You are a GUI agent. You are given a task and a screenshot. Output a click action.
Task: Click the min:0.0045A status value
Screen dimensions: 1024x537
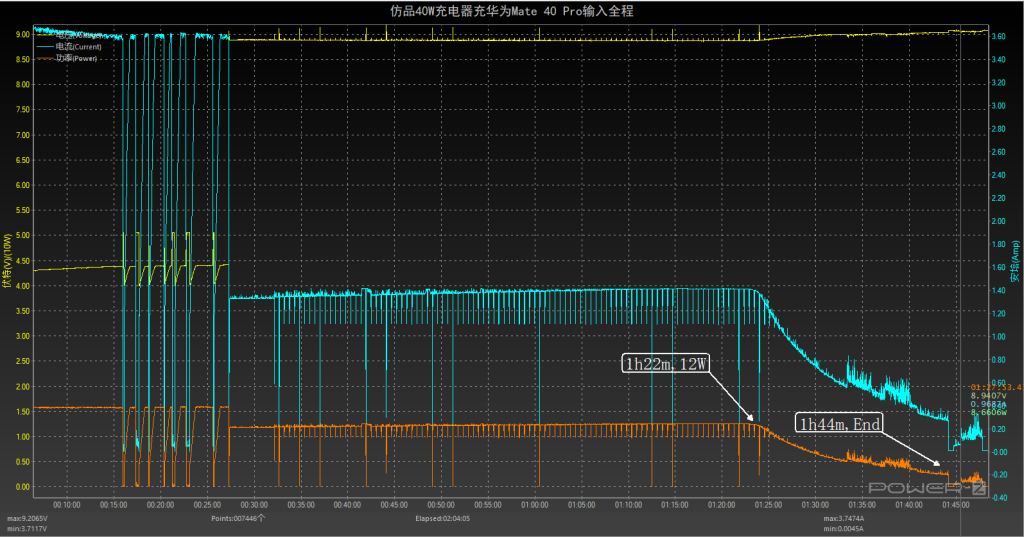click(843, 529)
